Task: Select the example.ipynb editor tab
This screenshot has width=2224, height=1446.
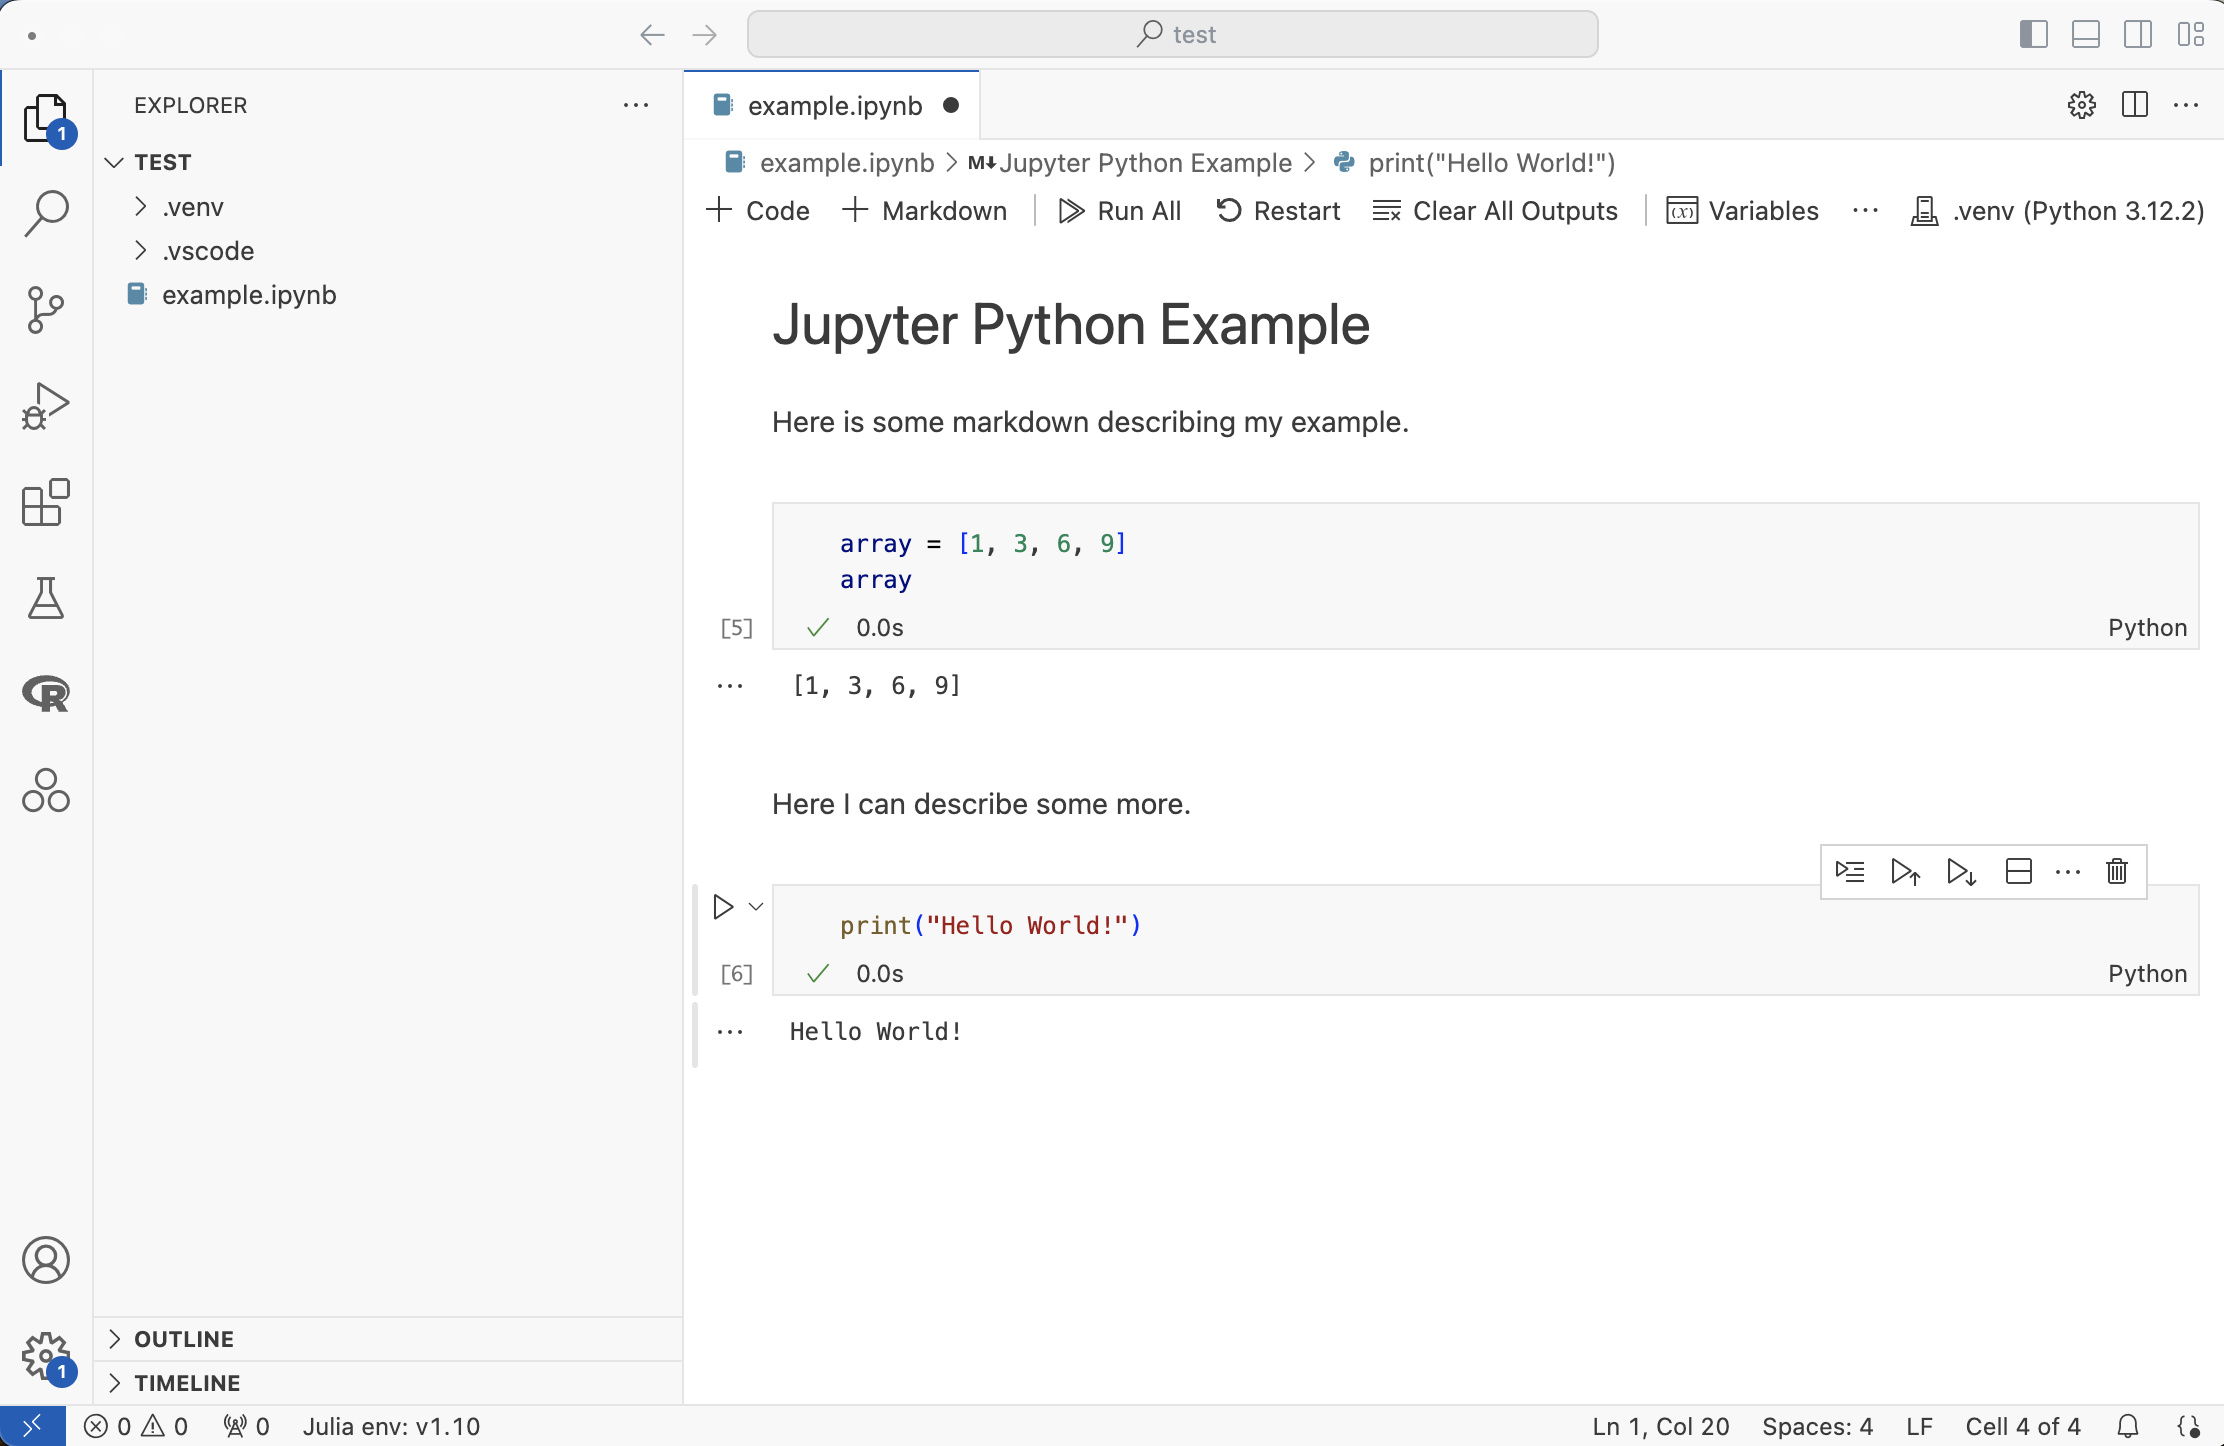Action: pyautogui.click(x=834, y=105)
